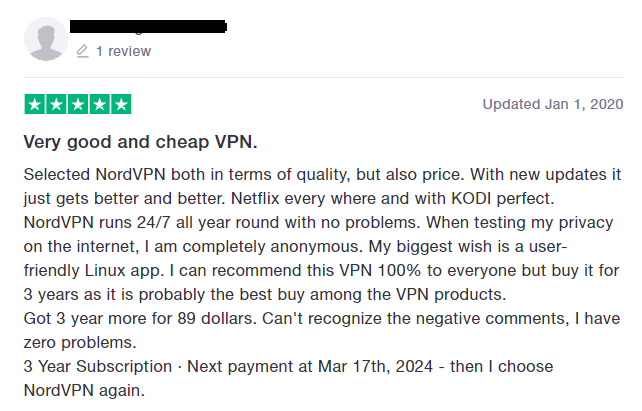Viewport: 642px width, 411px height.
Task: Click the 'Updated Jan 1, 2020' date
Action: [553, 104]
